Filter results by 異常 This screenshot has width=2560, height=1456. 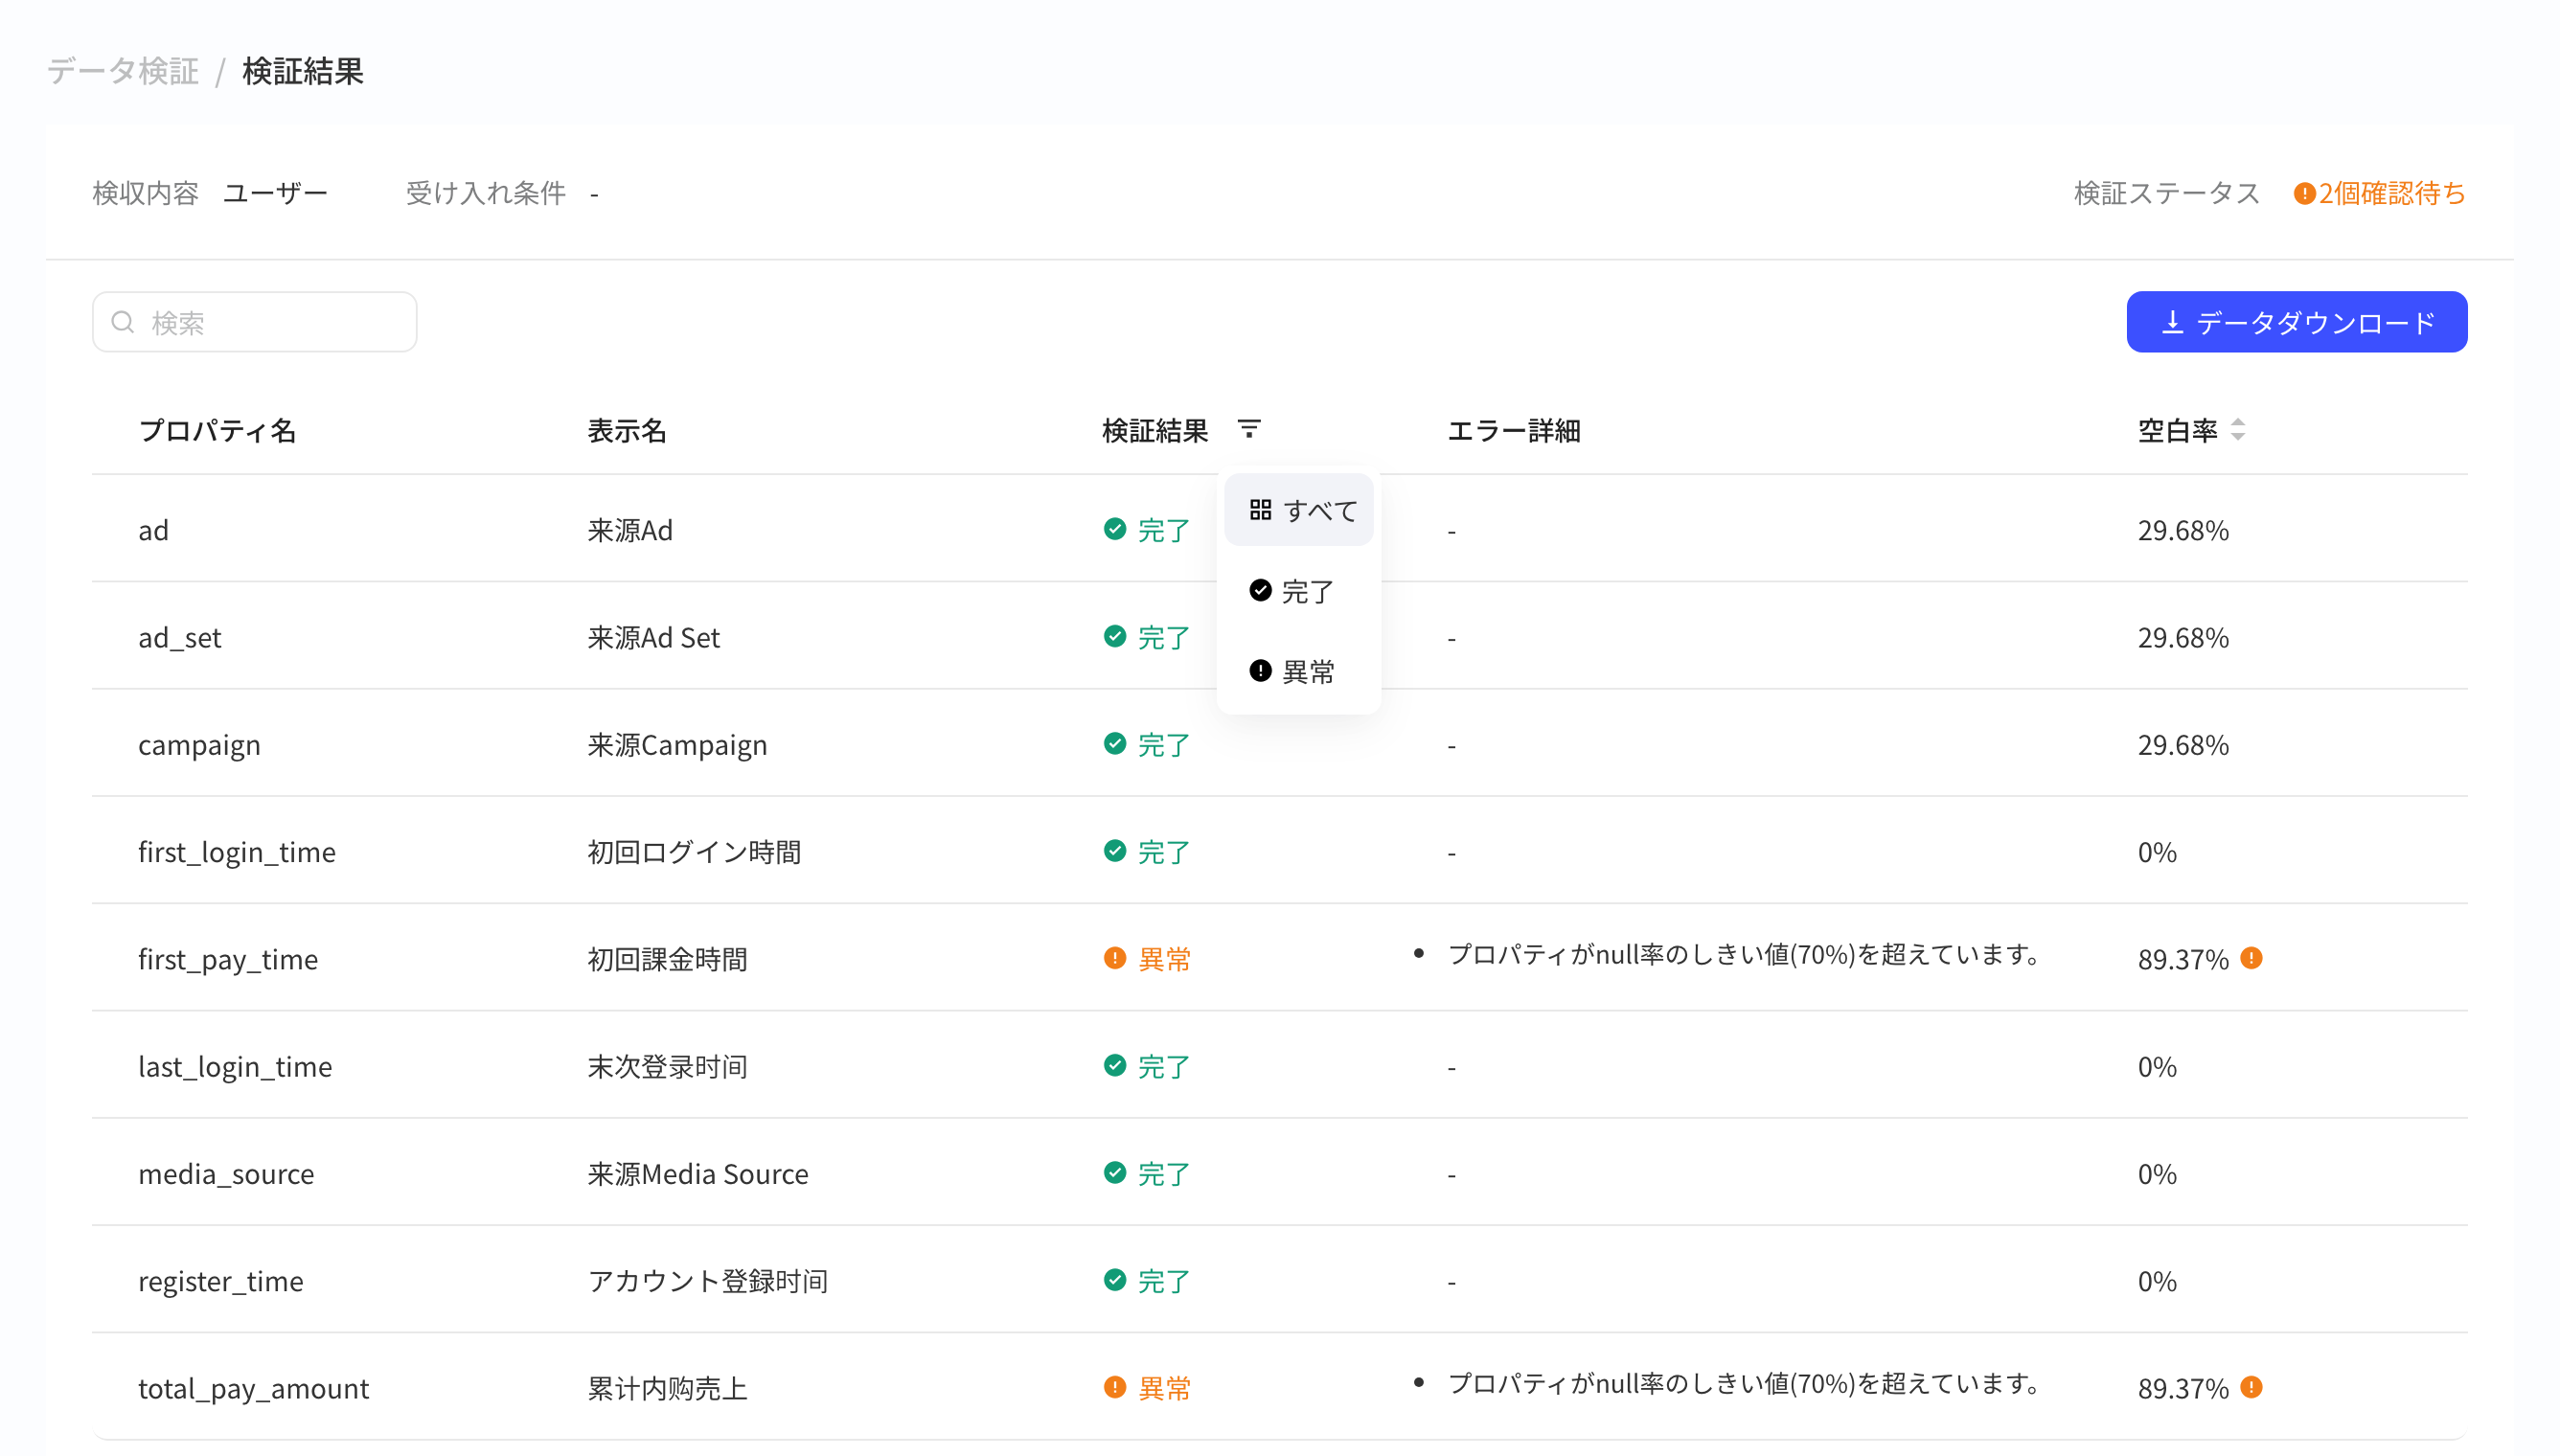click(1299, 671)
